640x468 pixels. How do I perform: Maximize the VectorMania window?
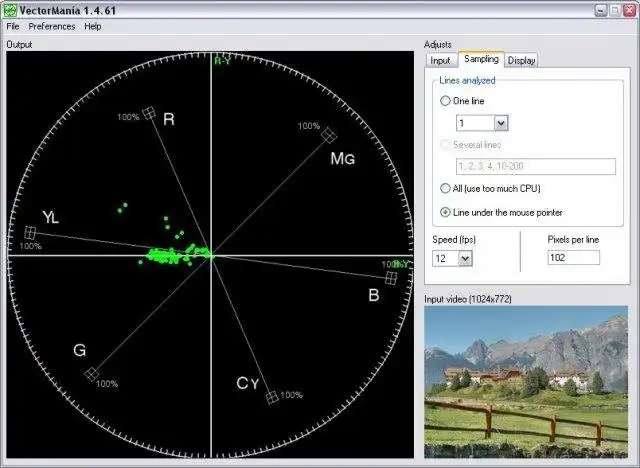tap(615, 10)
